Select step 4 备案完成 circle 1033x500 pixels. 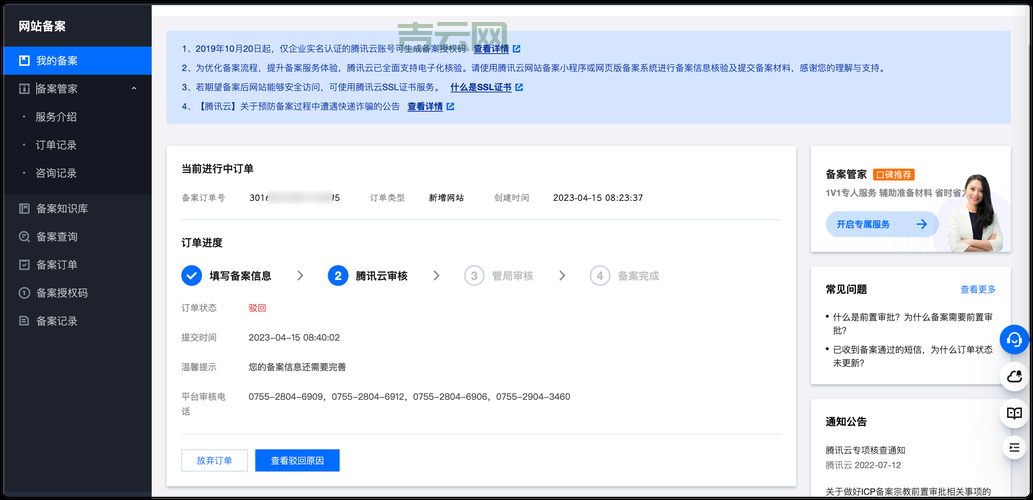pyautogui.click(x=600, y=276)
